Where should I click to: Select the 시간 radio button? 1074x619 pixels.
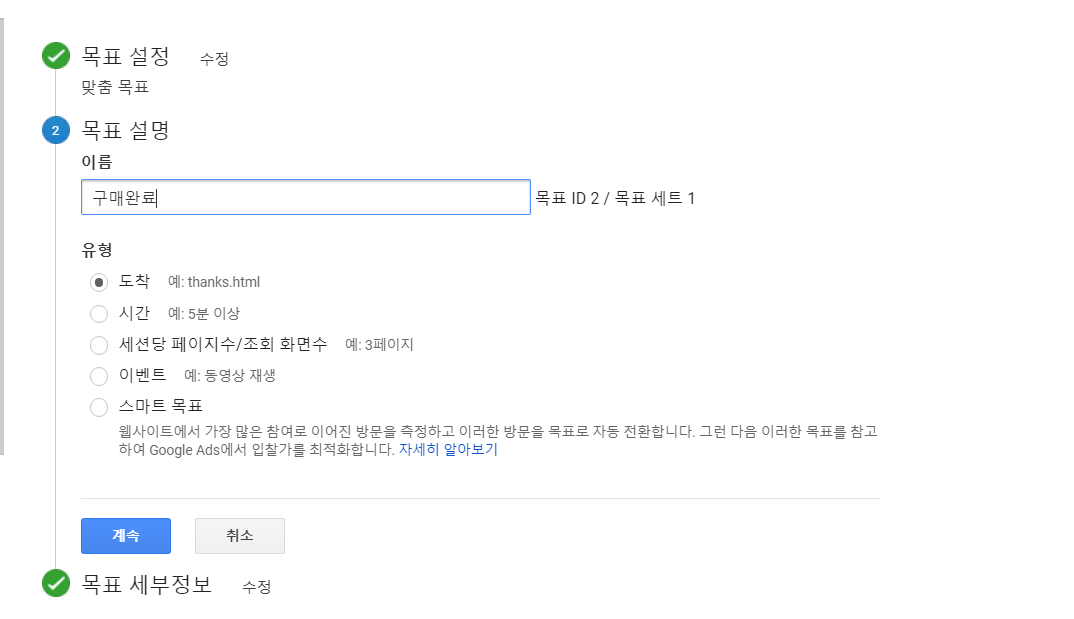[x=99, y=314]
